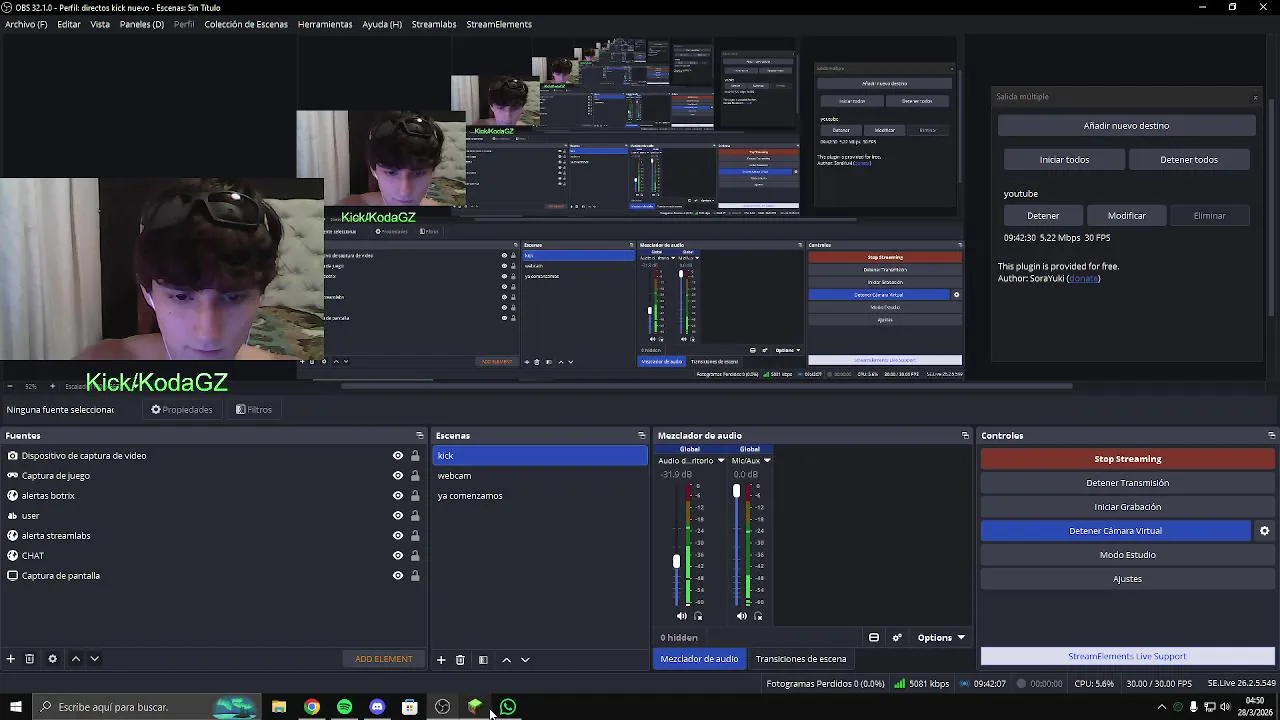Undock the Controles panel icon
Image resolution: width=1280 pixels, height=720 pixels.
1271,436
